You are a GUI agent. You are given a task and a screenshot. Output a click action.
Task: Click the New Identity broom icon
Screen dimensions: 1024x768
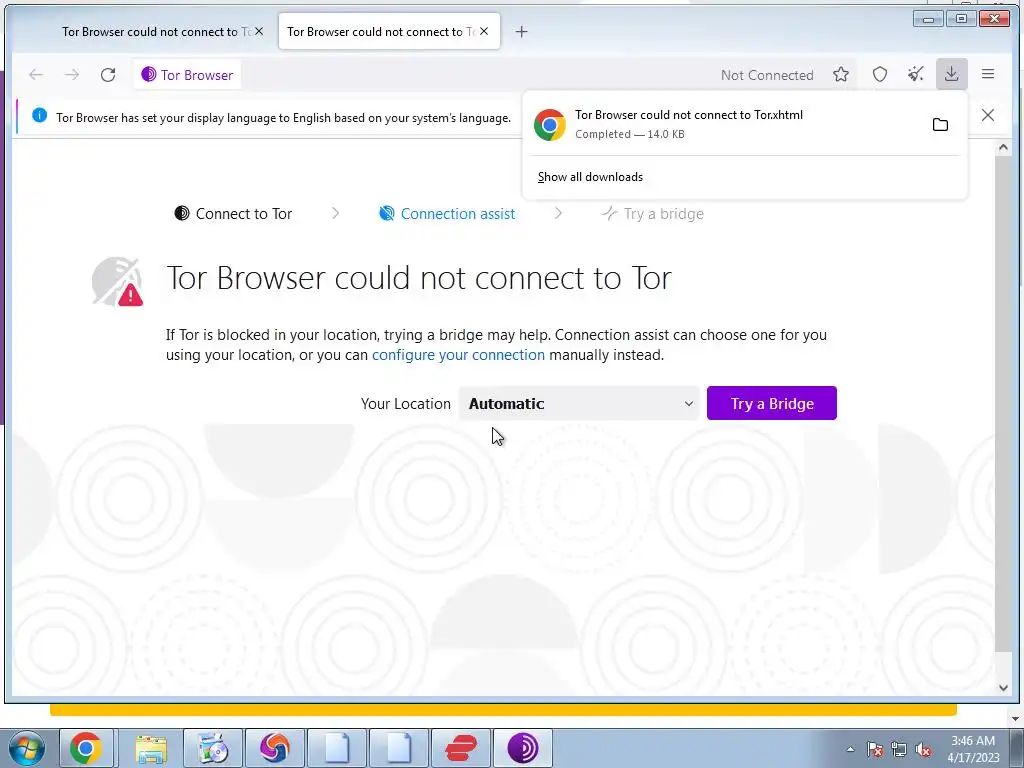point(916,74)
